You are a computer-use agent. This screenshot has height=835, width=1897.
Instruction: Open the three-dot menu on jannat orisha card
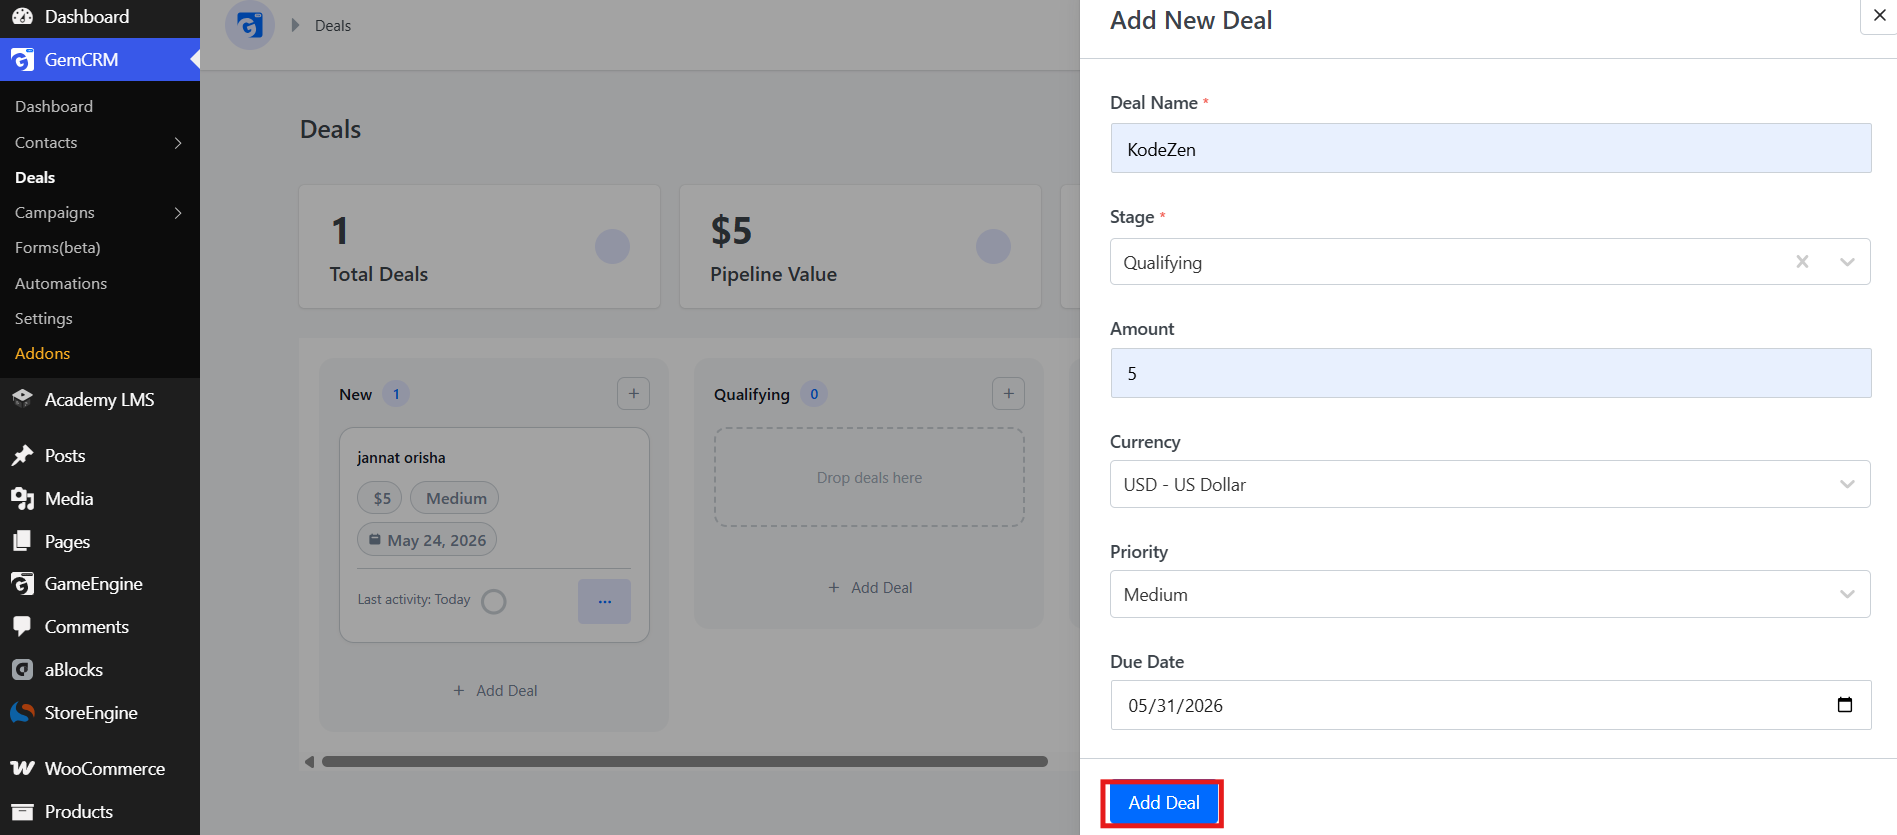click(604, 601)
